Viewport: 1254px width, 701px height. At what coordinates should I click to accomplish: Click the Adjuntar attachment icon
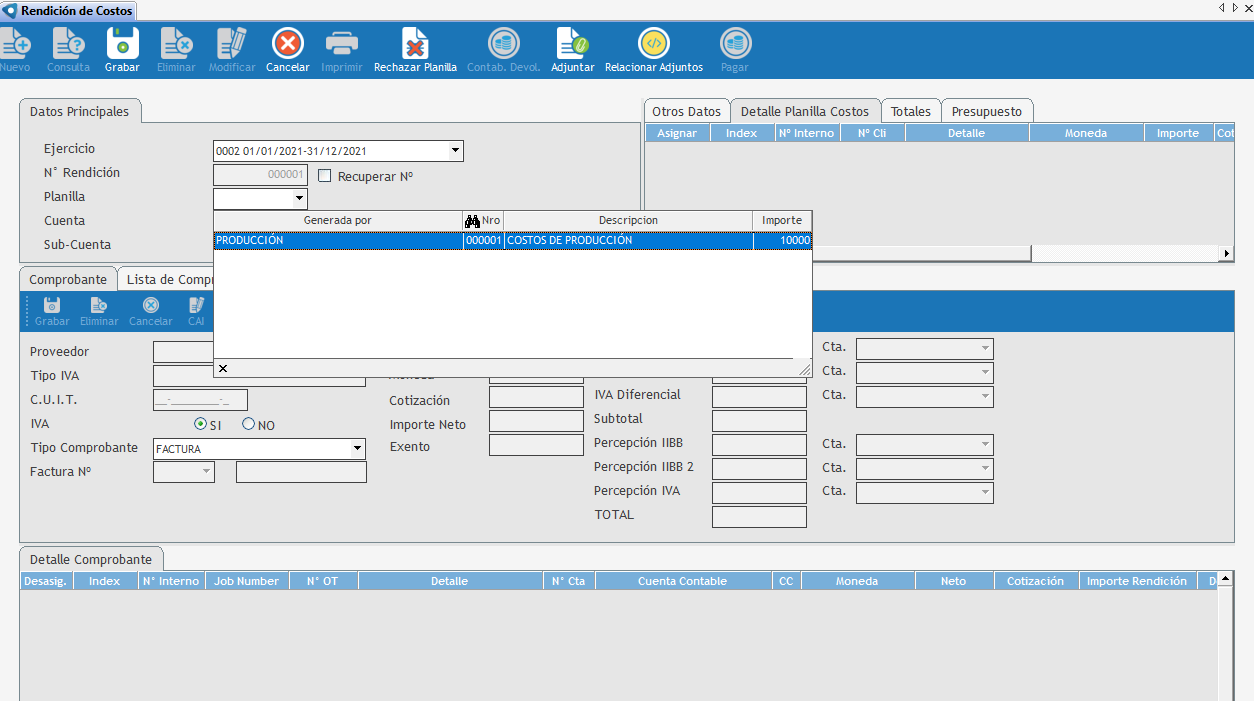coord(572,44)
